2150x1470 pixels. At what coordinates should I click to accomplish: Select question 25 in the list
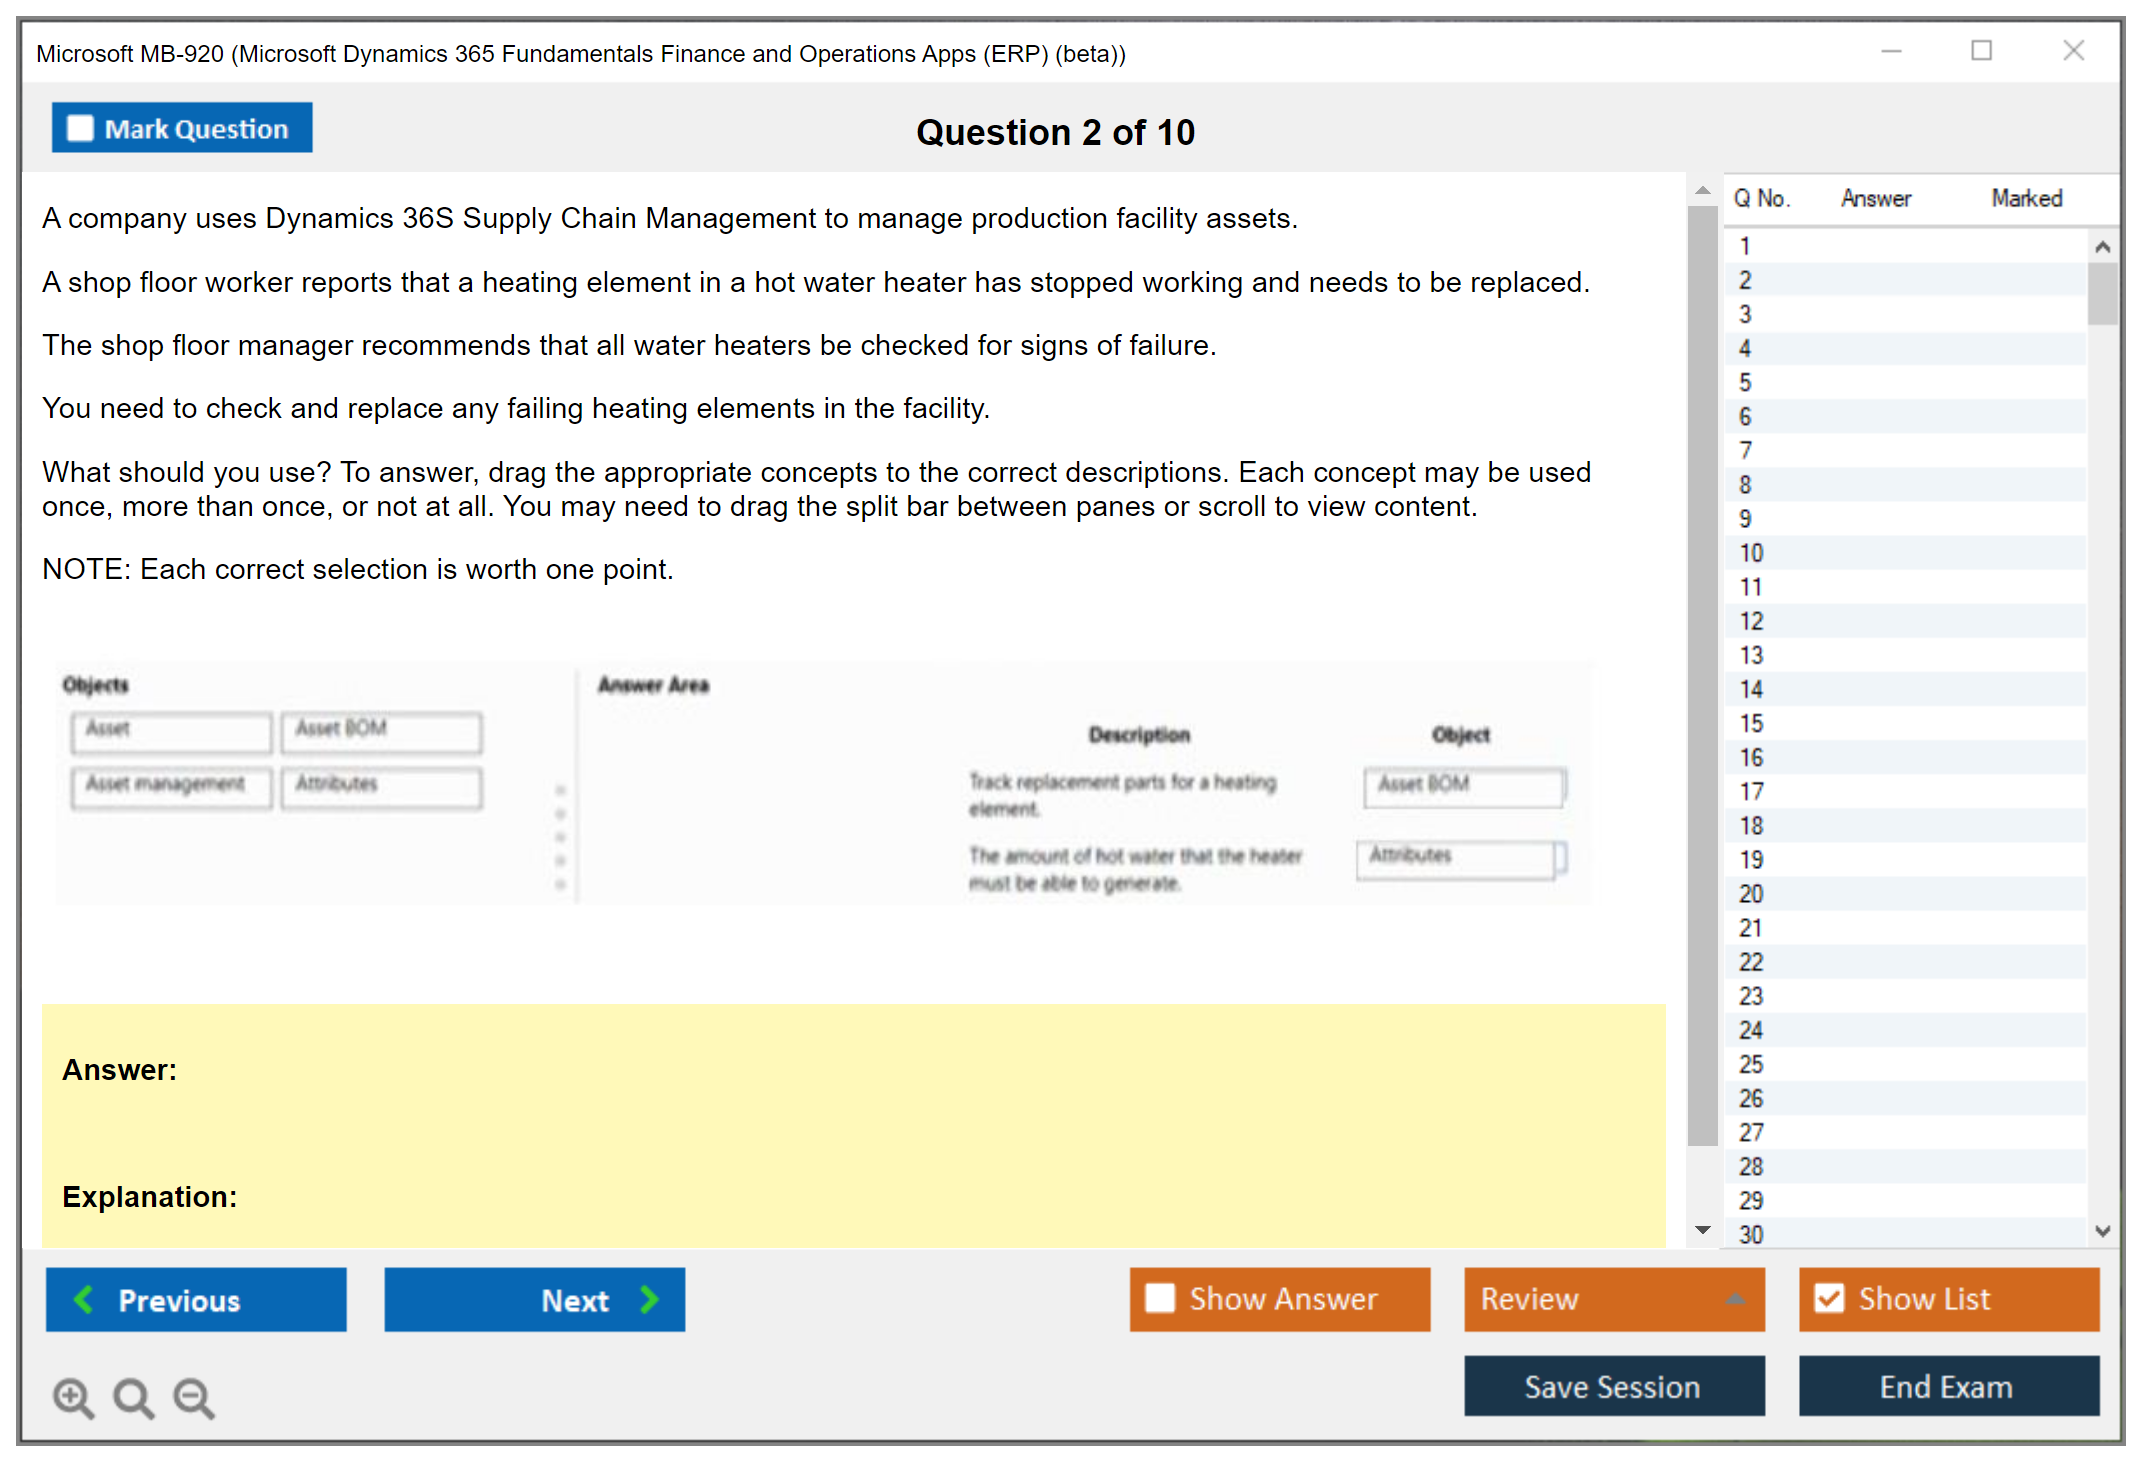coord(1751,1064)
